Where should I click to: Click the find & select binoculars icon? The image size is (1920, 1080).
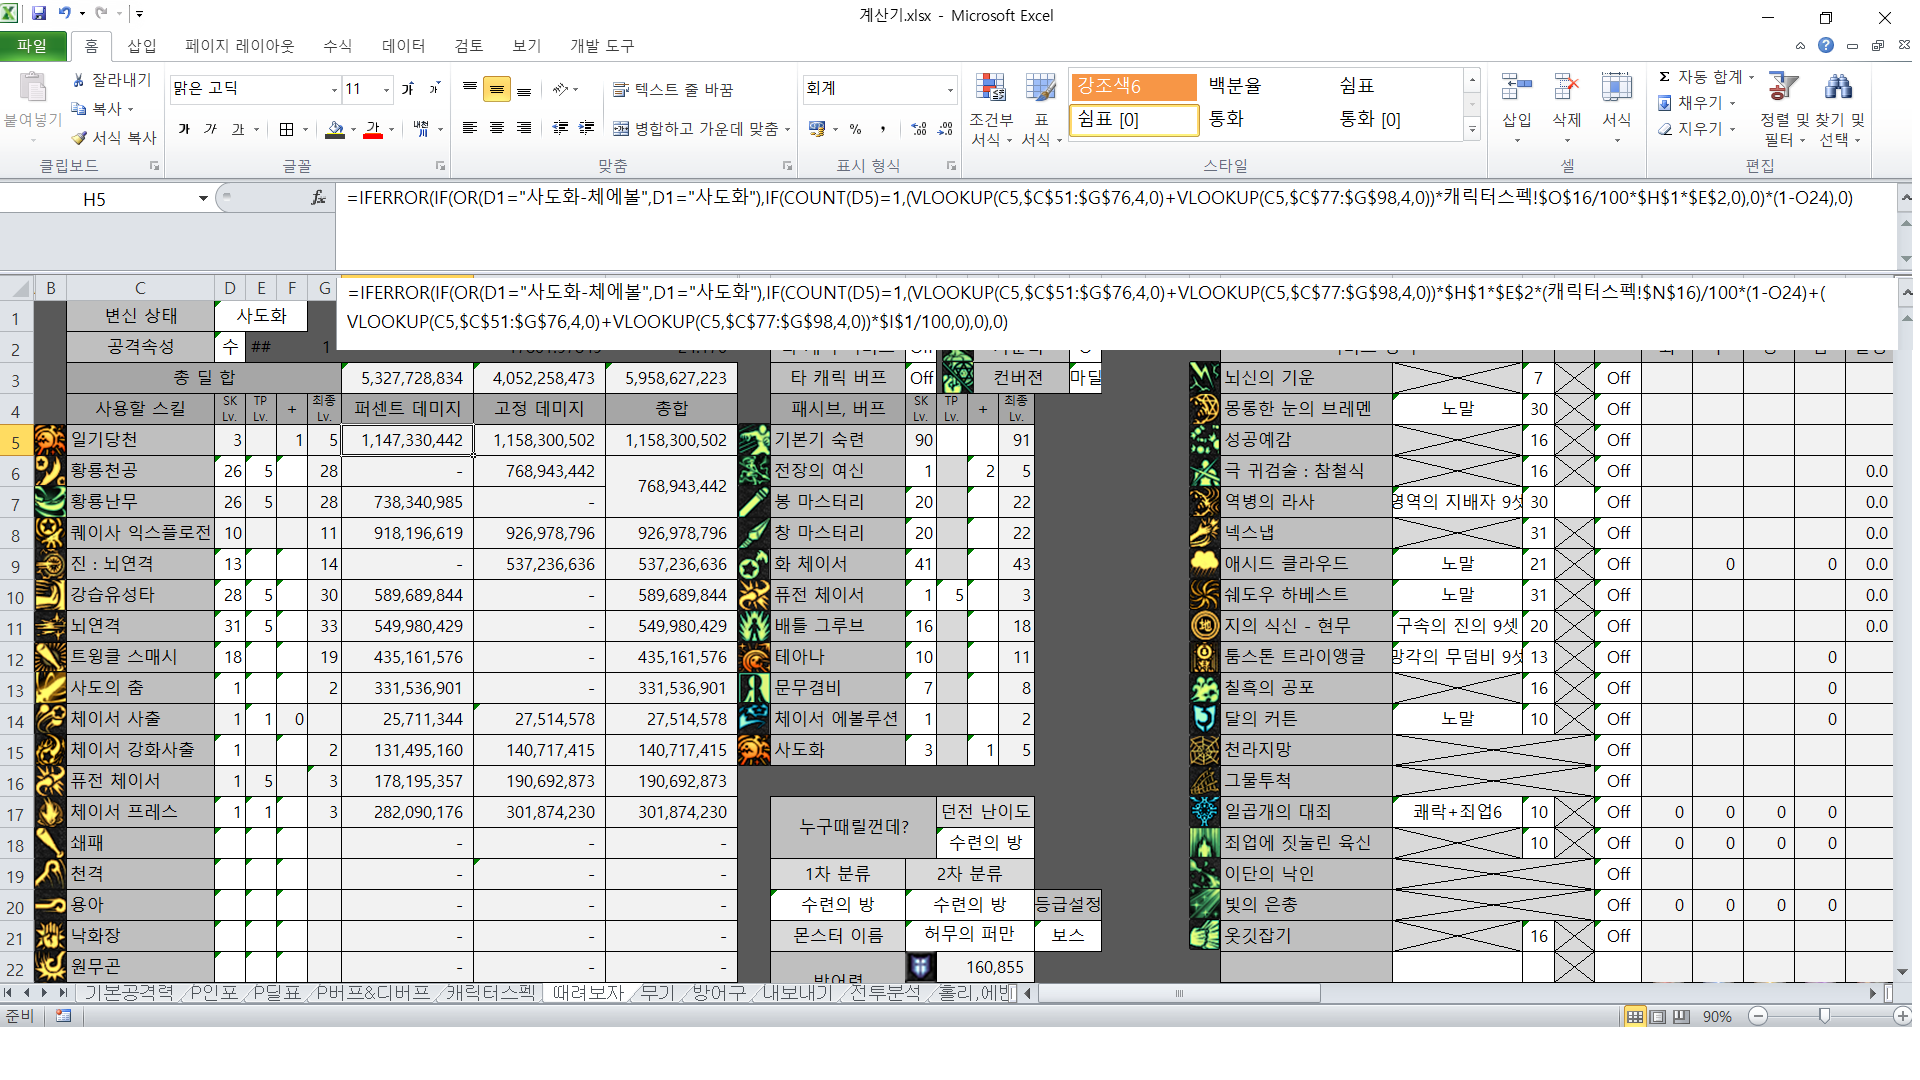1838,88
